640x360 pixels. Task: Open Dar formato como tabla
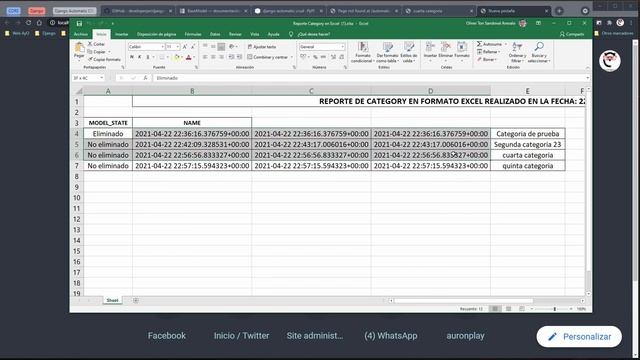[387, 52]
